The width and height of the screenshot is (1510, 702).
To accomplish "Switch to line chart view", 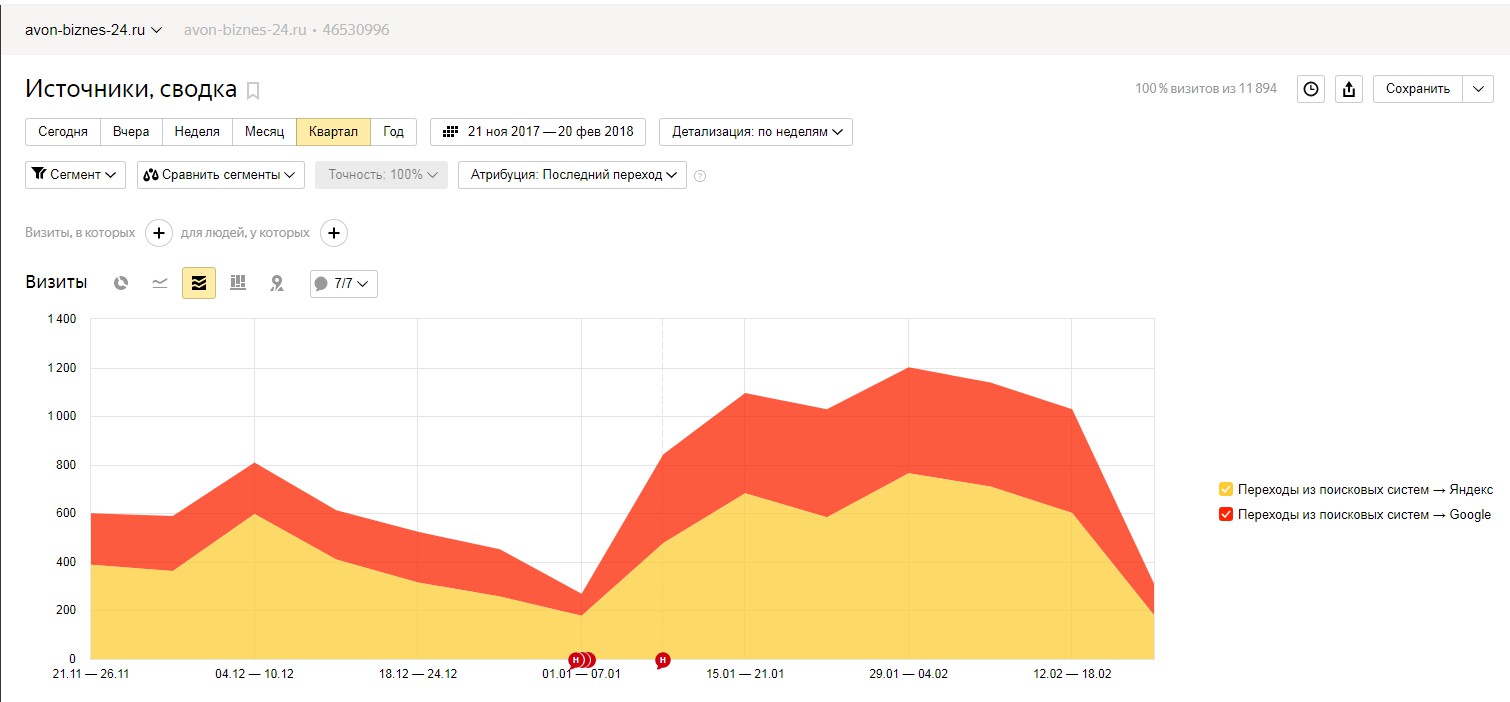I will [x=160, y=283].
